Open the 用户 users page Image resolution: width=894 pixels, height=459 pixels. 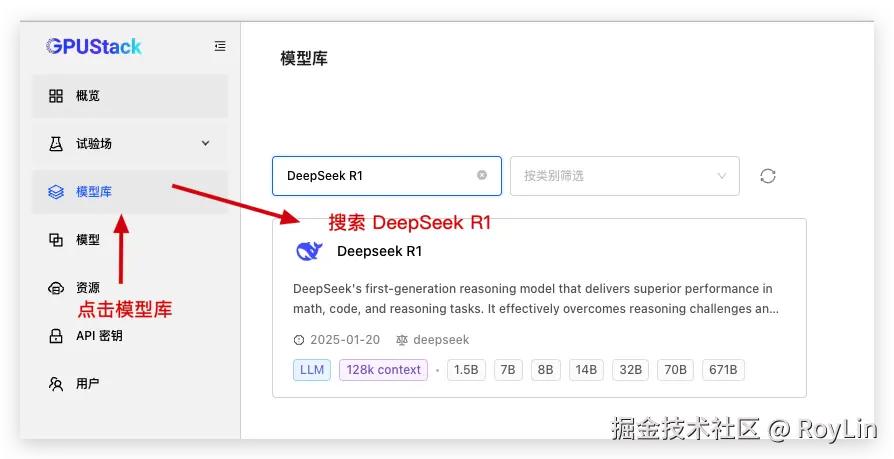point(130,384)
